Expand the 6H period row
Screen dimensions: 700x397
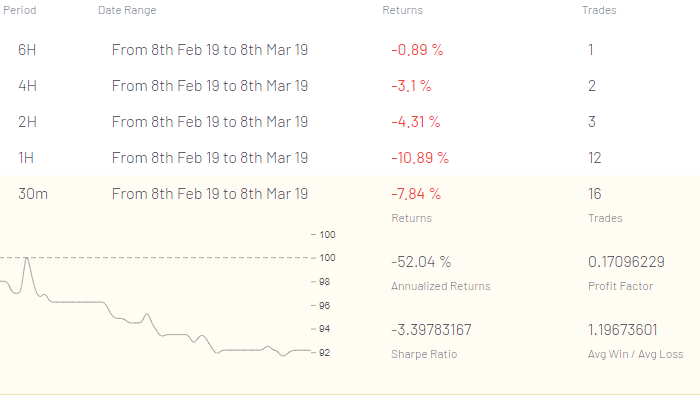click(x=350, y=50)
